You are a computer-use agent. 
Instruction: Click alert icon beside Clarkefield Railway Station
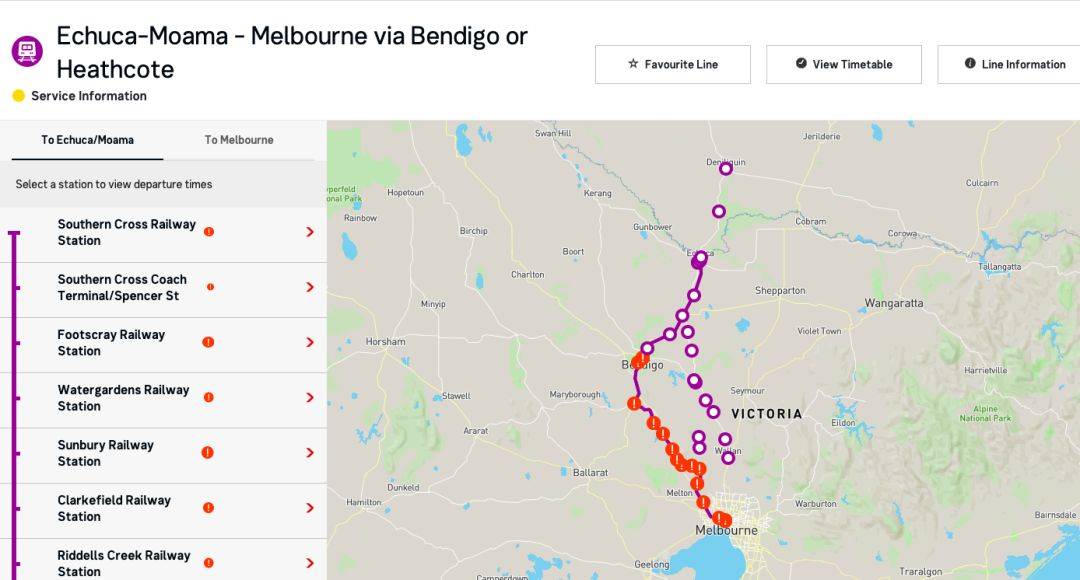click(x=208, y=508)
